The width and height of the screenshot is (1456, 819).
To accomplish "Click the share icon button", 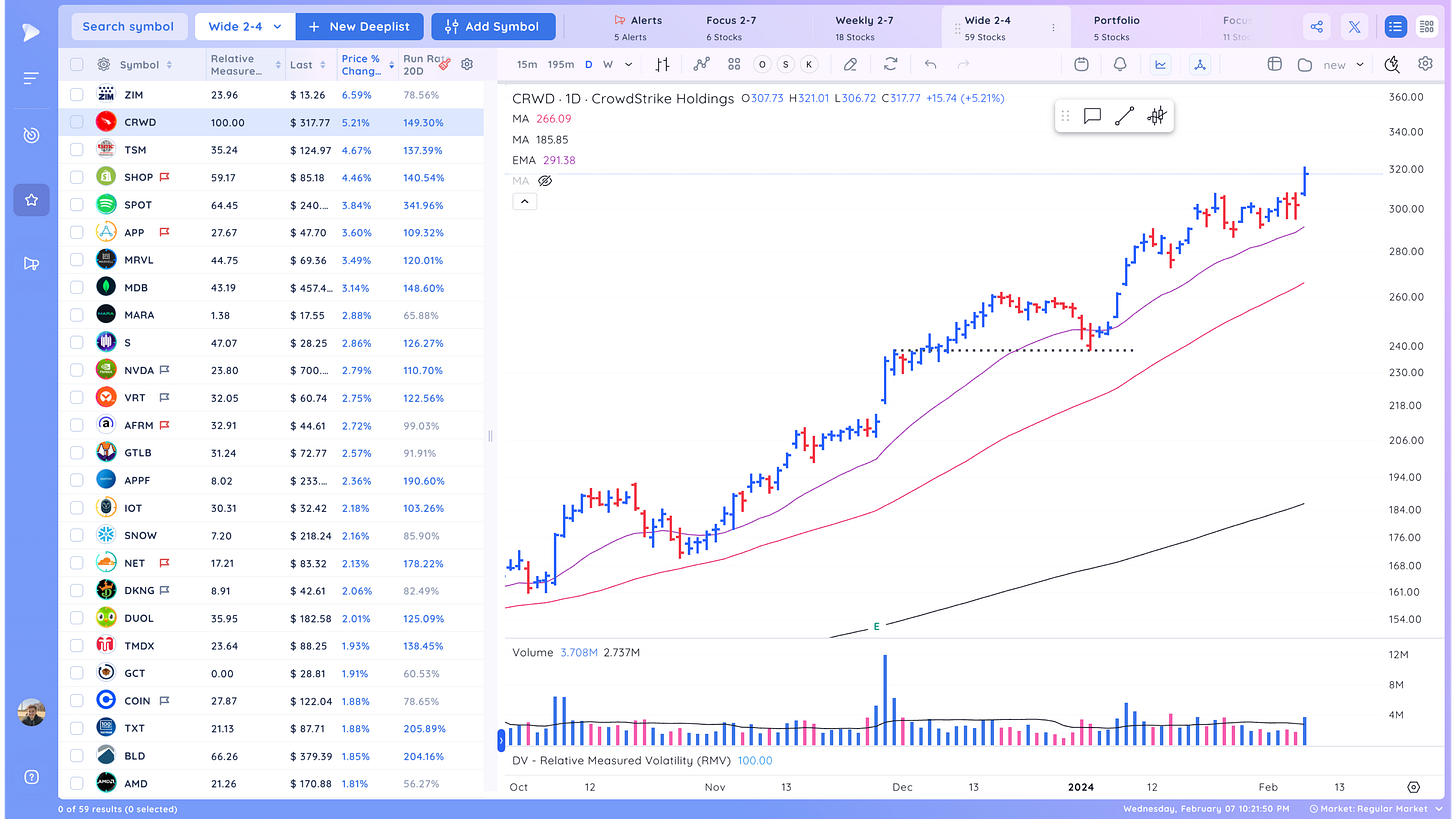I will pyautogui.click(x=1317, y=27).
